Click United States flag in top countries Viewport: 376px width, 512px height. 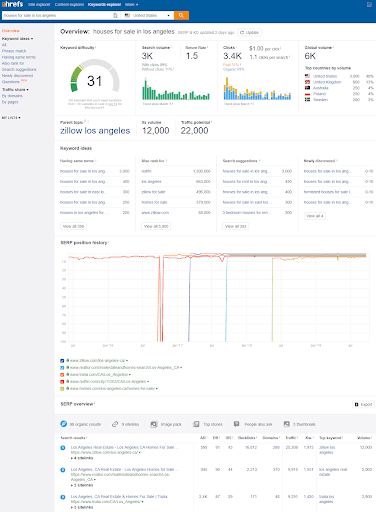tap(307, 76)
